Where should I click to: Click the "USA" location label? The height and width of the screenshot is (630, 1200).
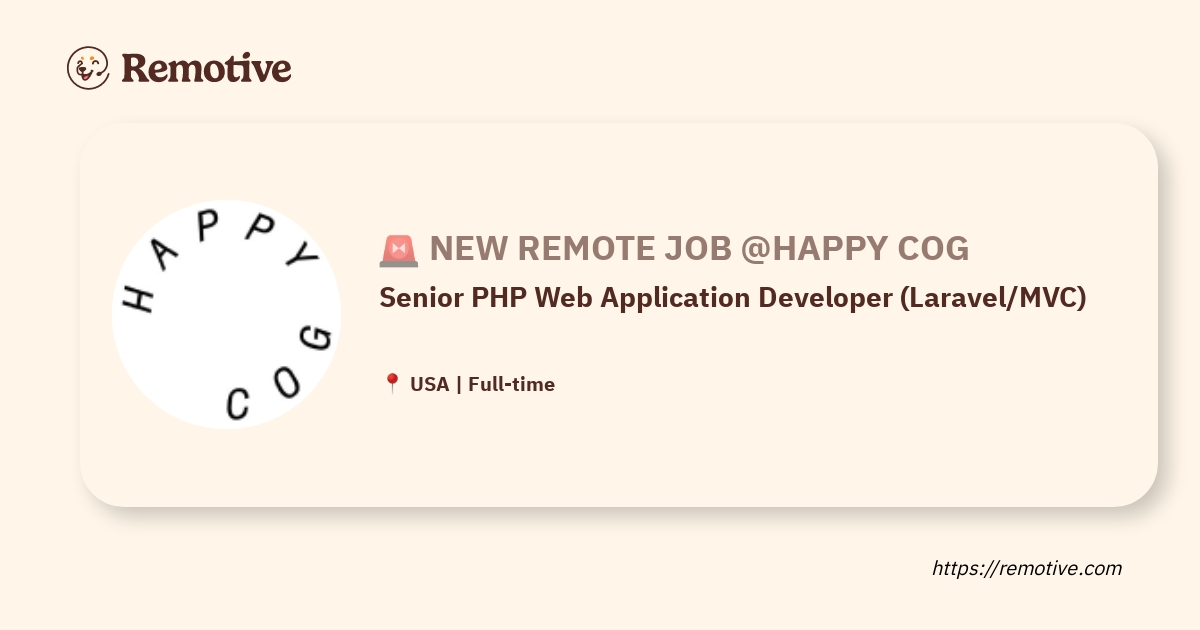pos(429,384)
